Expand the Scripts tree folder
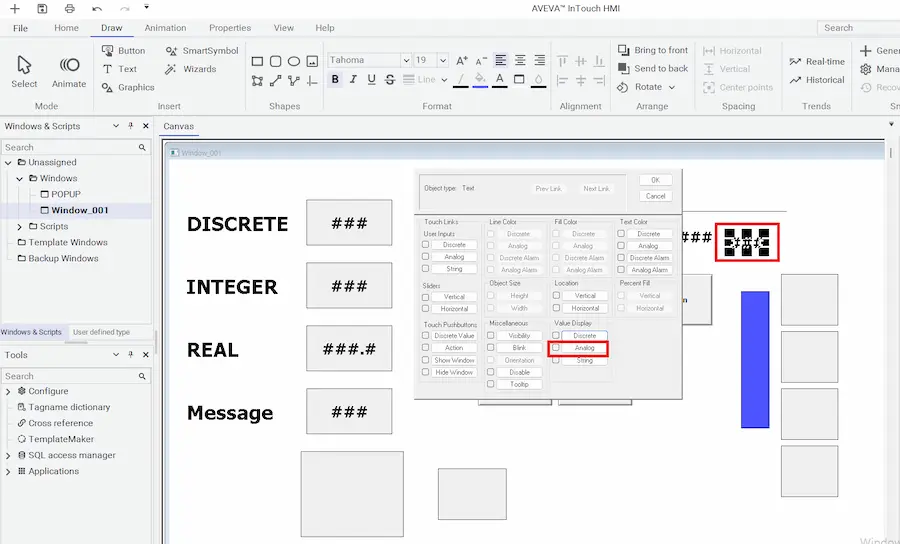 pyautogui.click(x=20, y=227)
